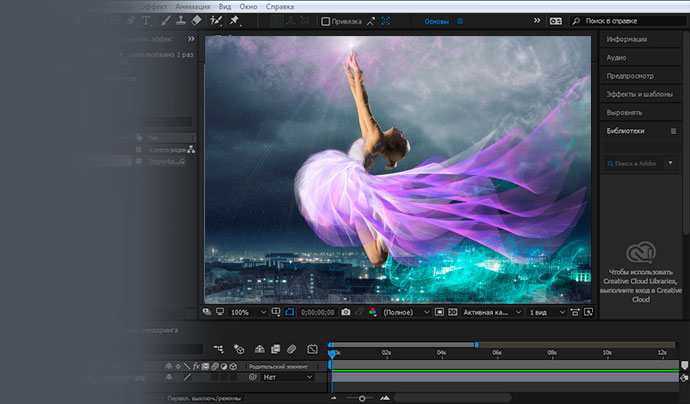
Task: Toggle the layer's quality slash switch
Action: [x=187, y=377]
